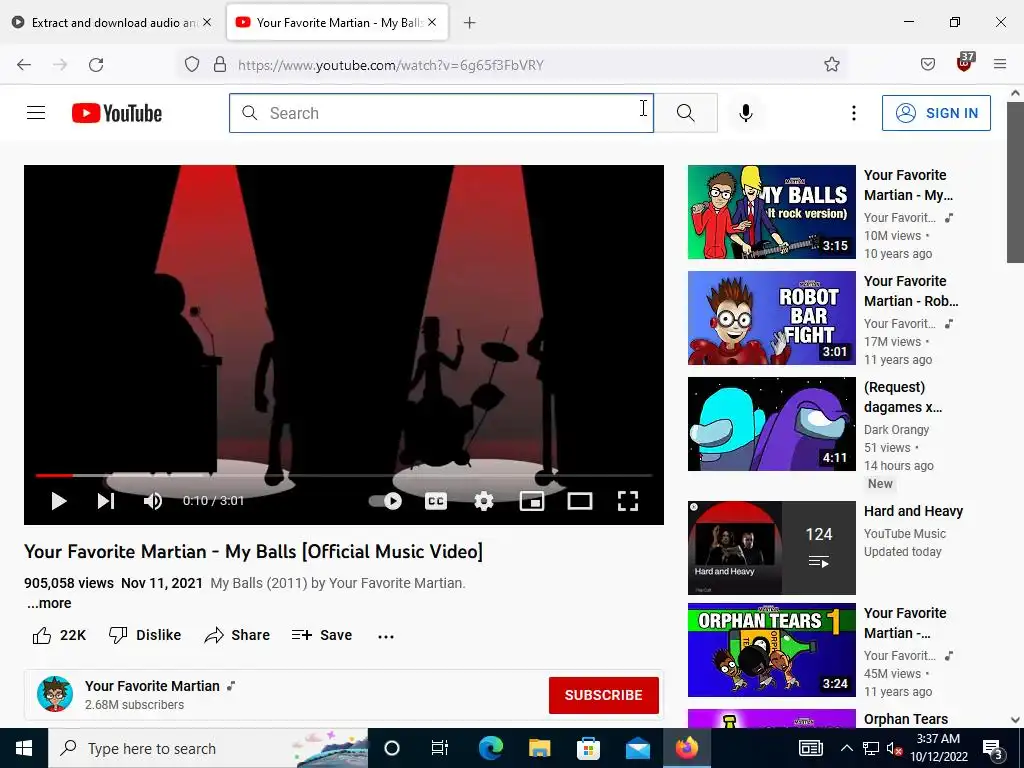Open YouTube settings three-dot menu
Image resolution: width=1024 pixels, height=768 pixels.
(x=854, y=113)
